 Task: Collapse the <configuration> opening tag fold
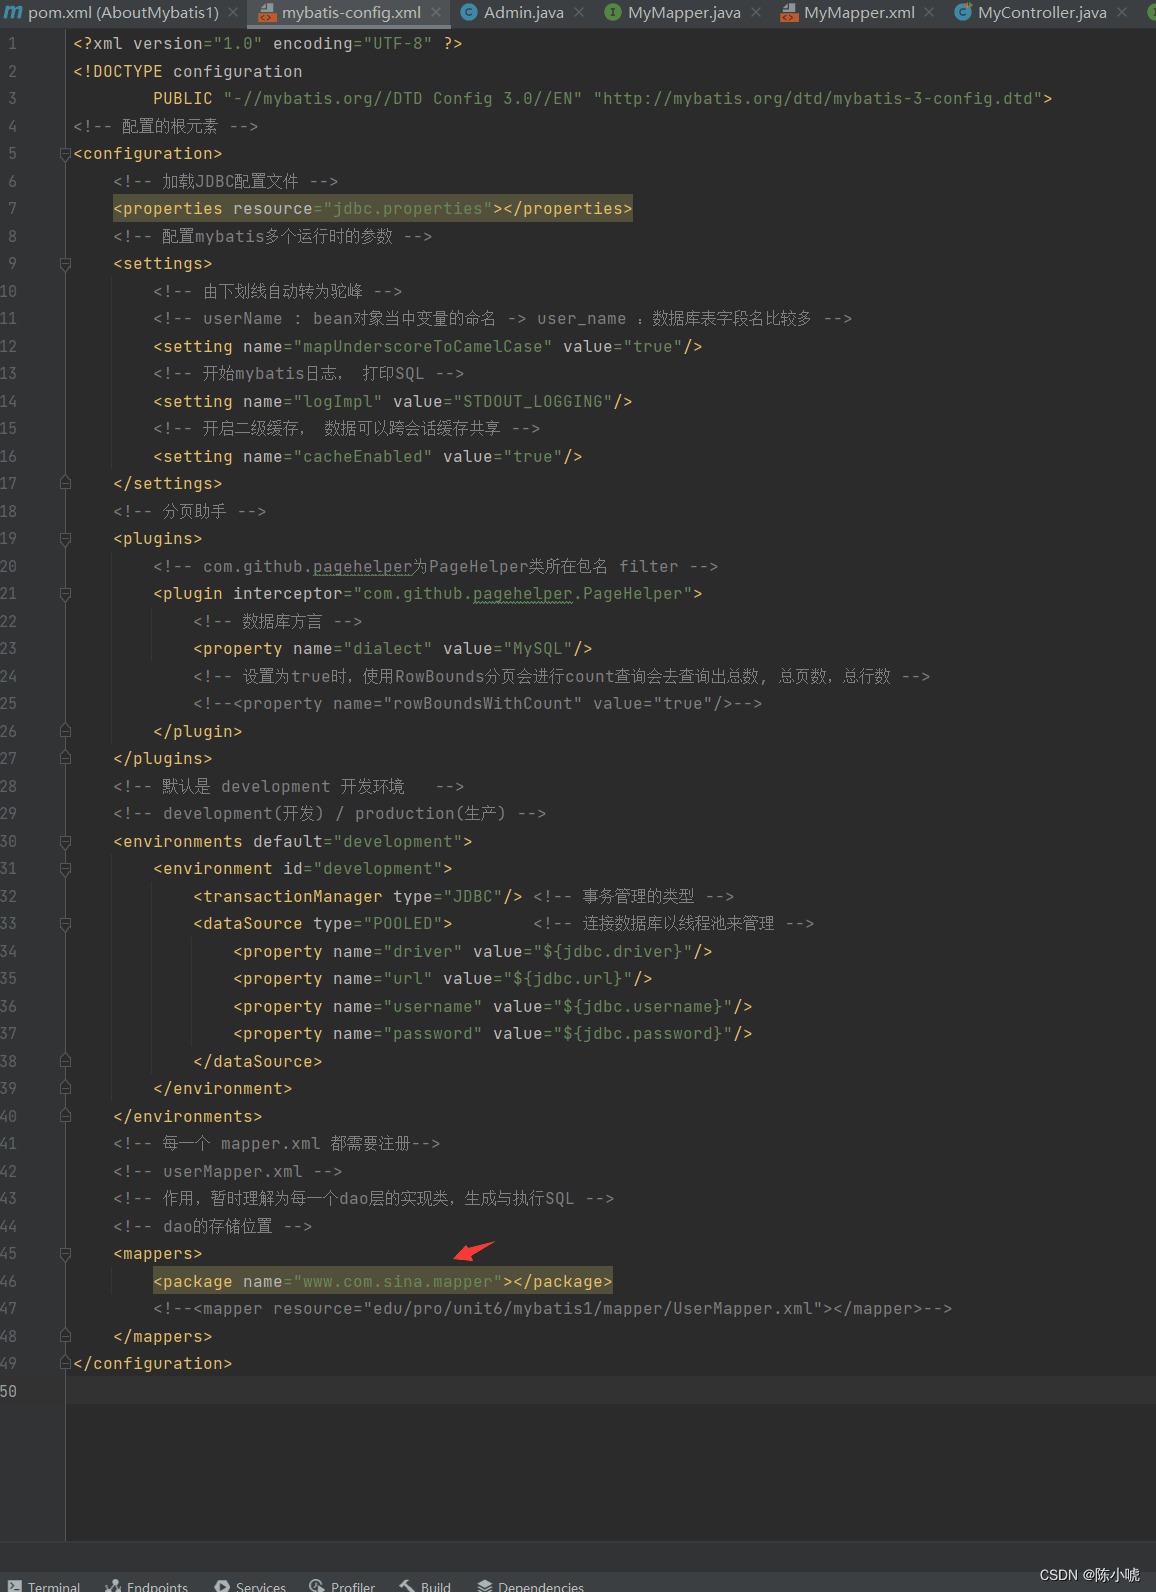click(x=65, y=154)
